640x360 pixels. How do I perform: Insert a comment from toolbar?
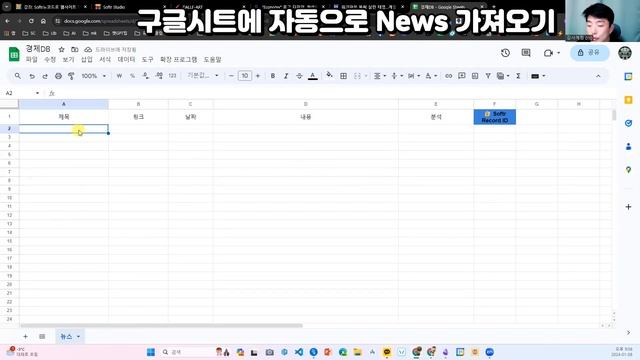(x=462, y=76)
